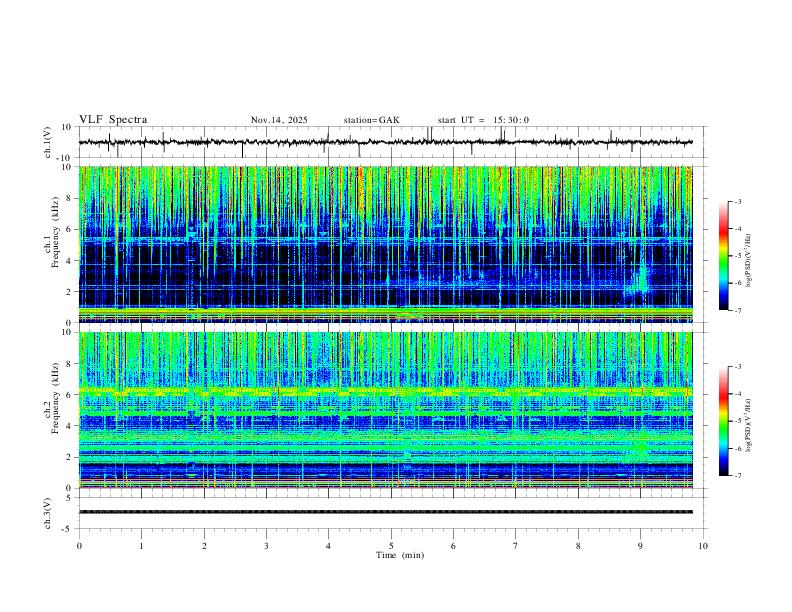Click the "VLF Spectra" plot title
The width and height of the screenshot is (792, 612).
click(113, 120)
